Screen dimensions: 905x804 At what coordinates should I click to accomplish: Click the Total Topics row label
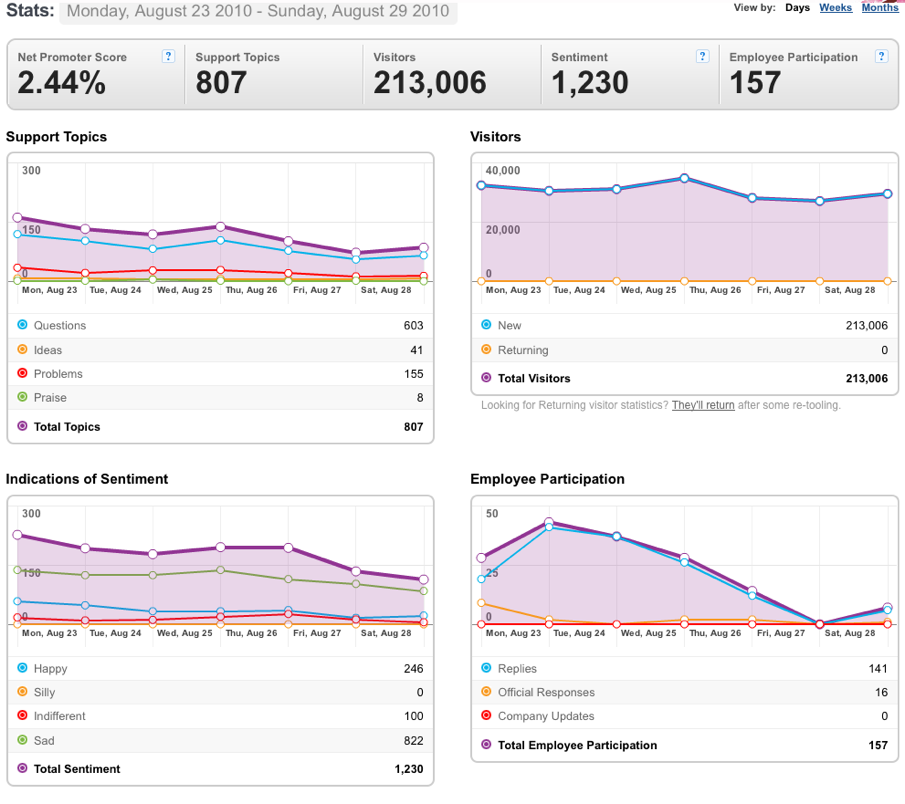pos(67,427)
